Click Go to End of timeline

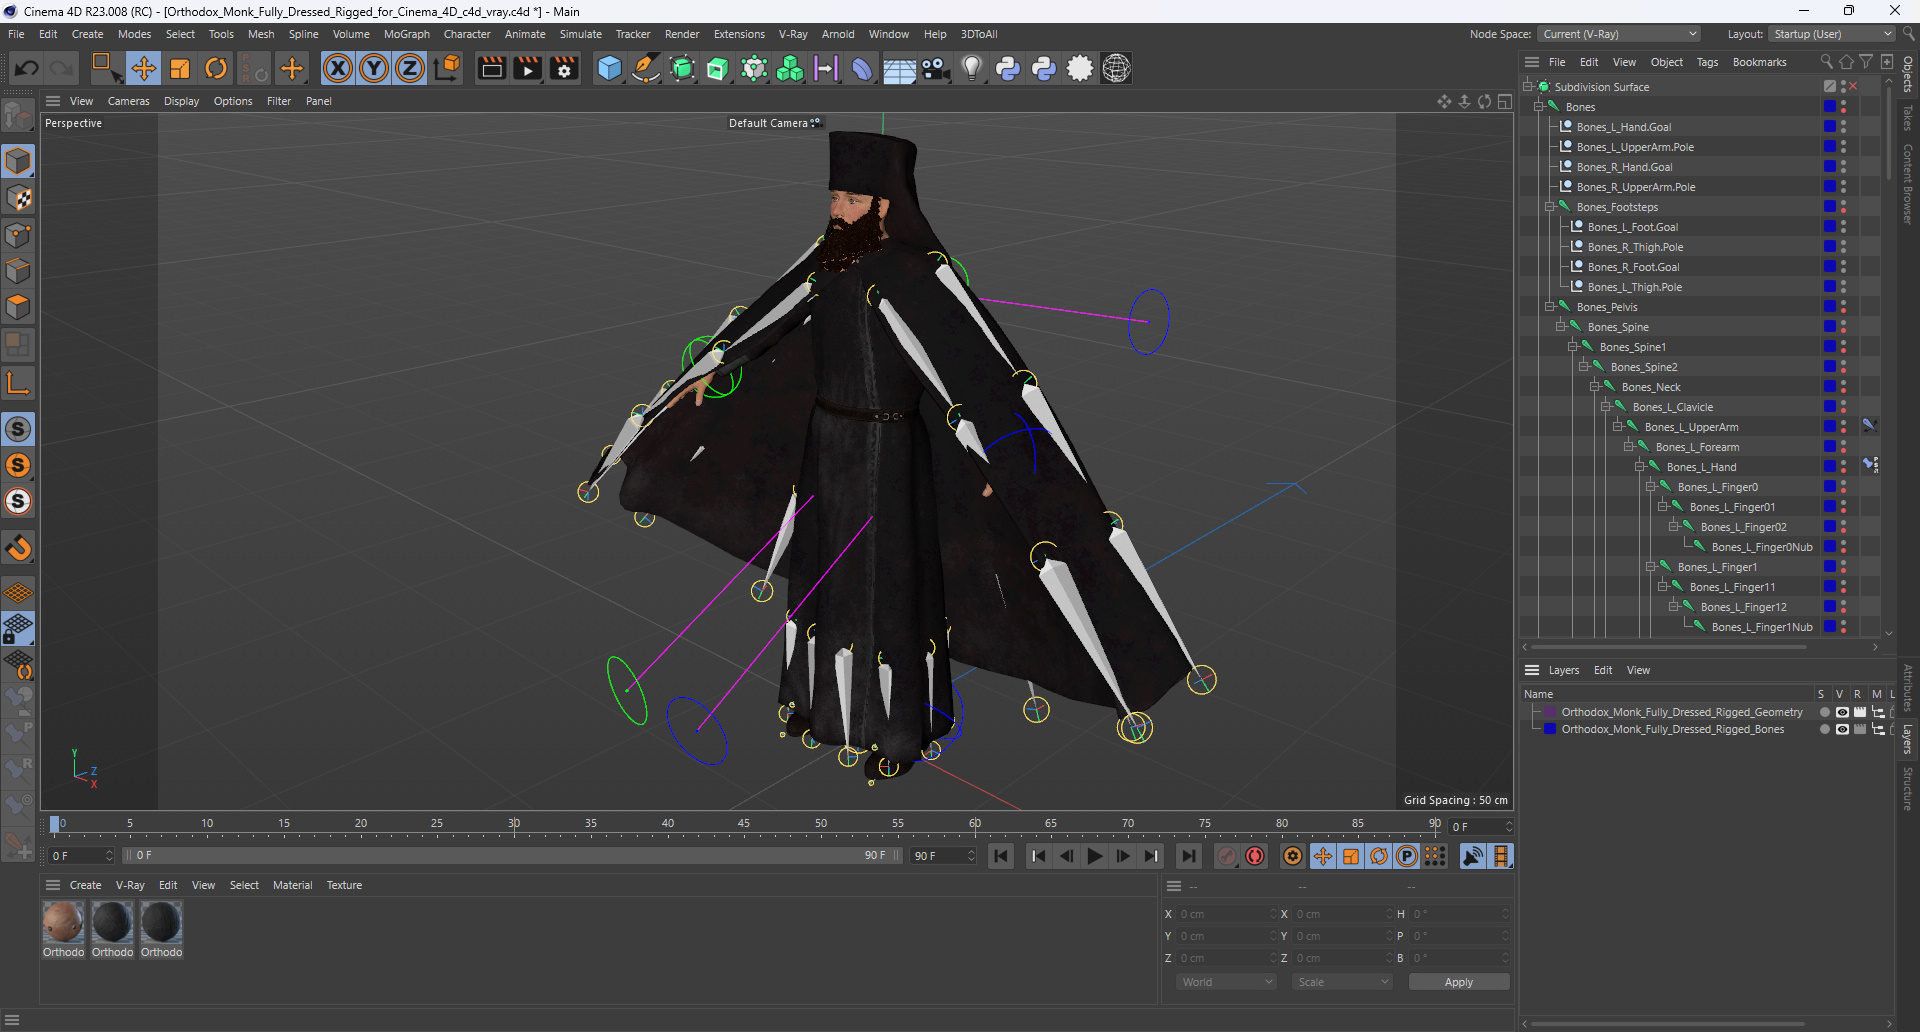point(1188,856)
